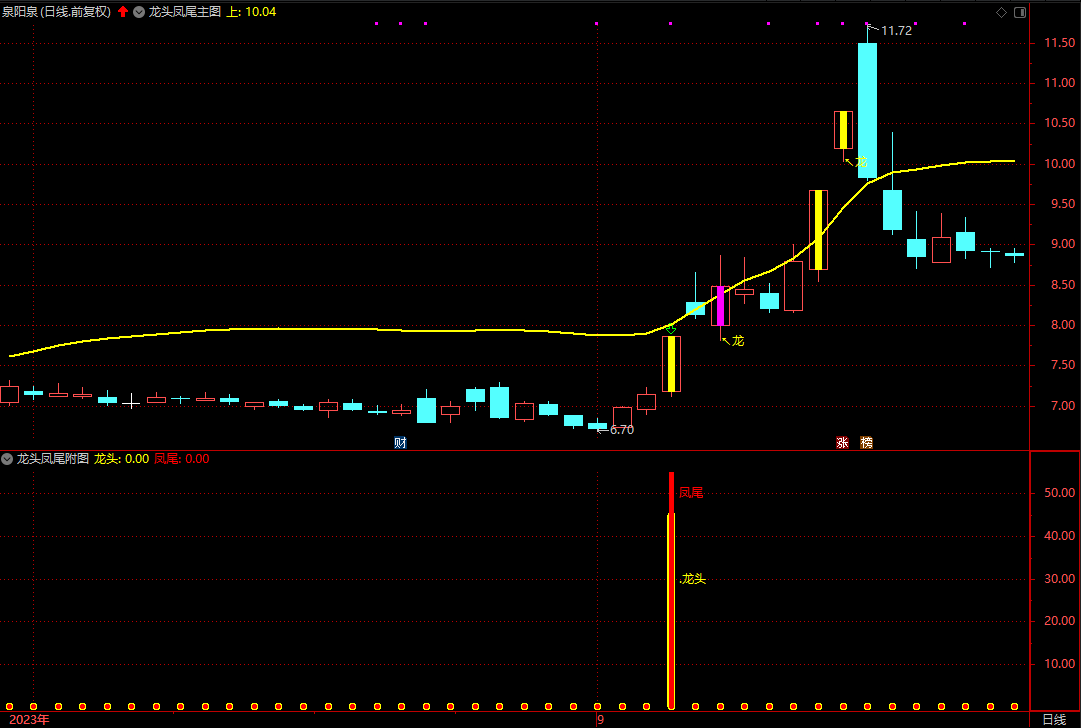1081x728 pixels.
Task: Open the main chart indicator dropdown circle
Action: (139, 12)
